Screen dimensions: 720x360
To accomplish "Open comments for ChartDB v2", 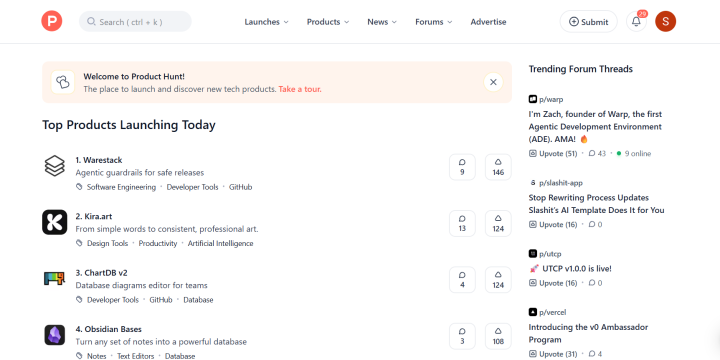I will coord(462,280).
